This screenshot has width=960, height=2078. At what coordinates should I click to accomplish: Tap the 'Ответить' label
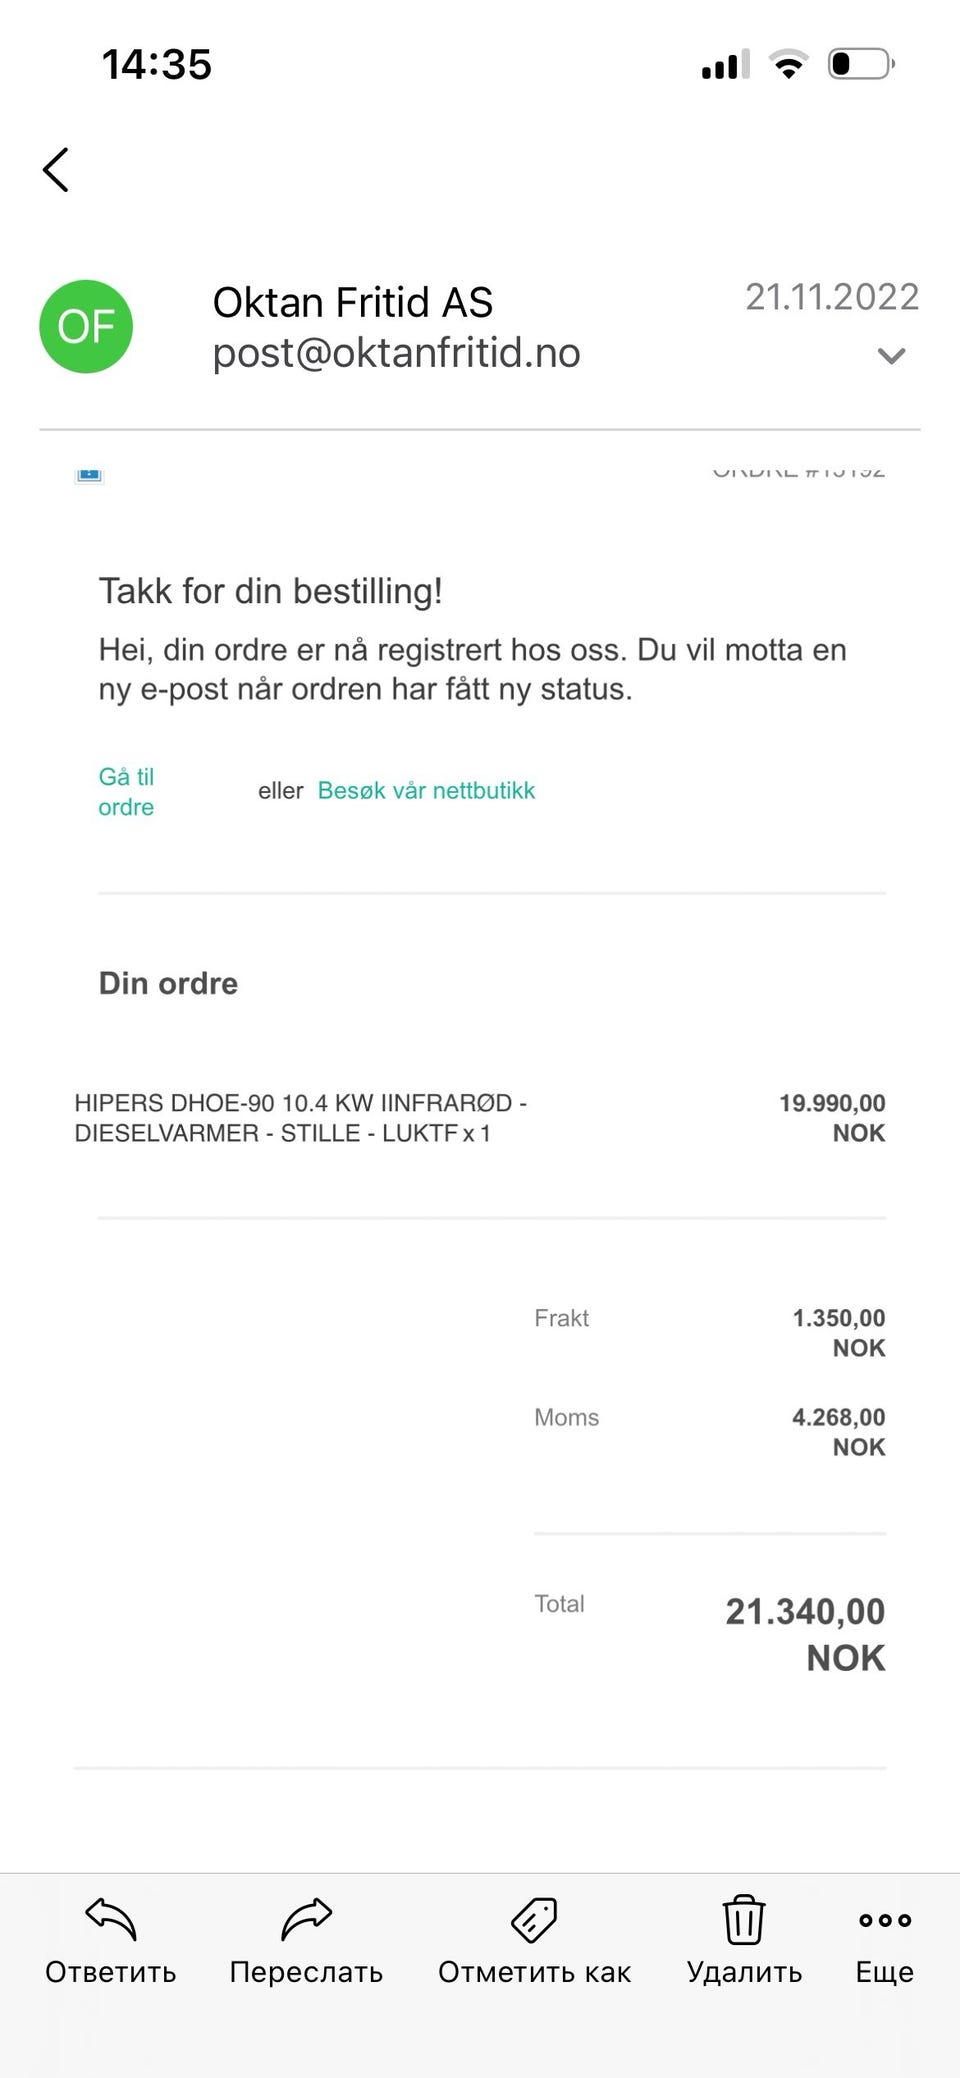click(x=111, y=1972)
